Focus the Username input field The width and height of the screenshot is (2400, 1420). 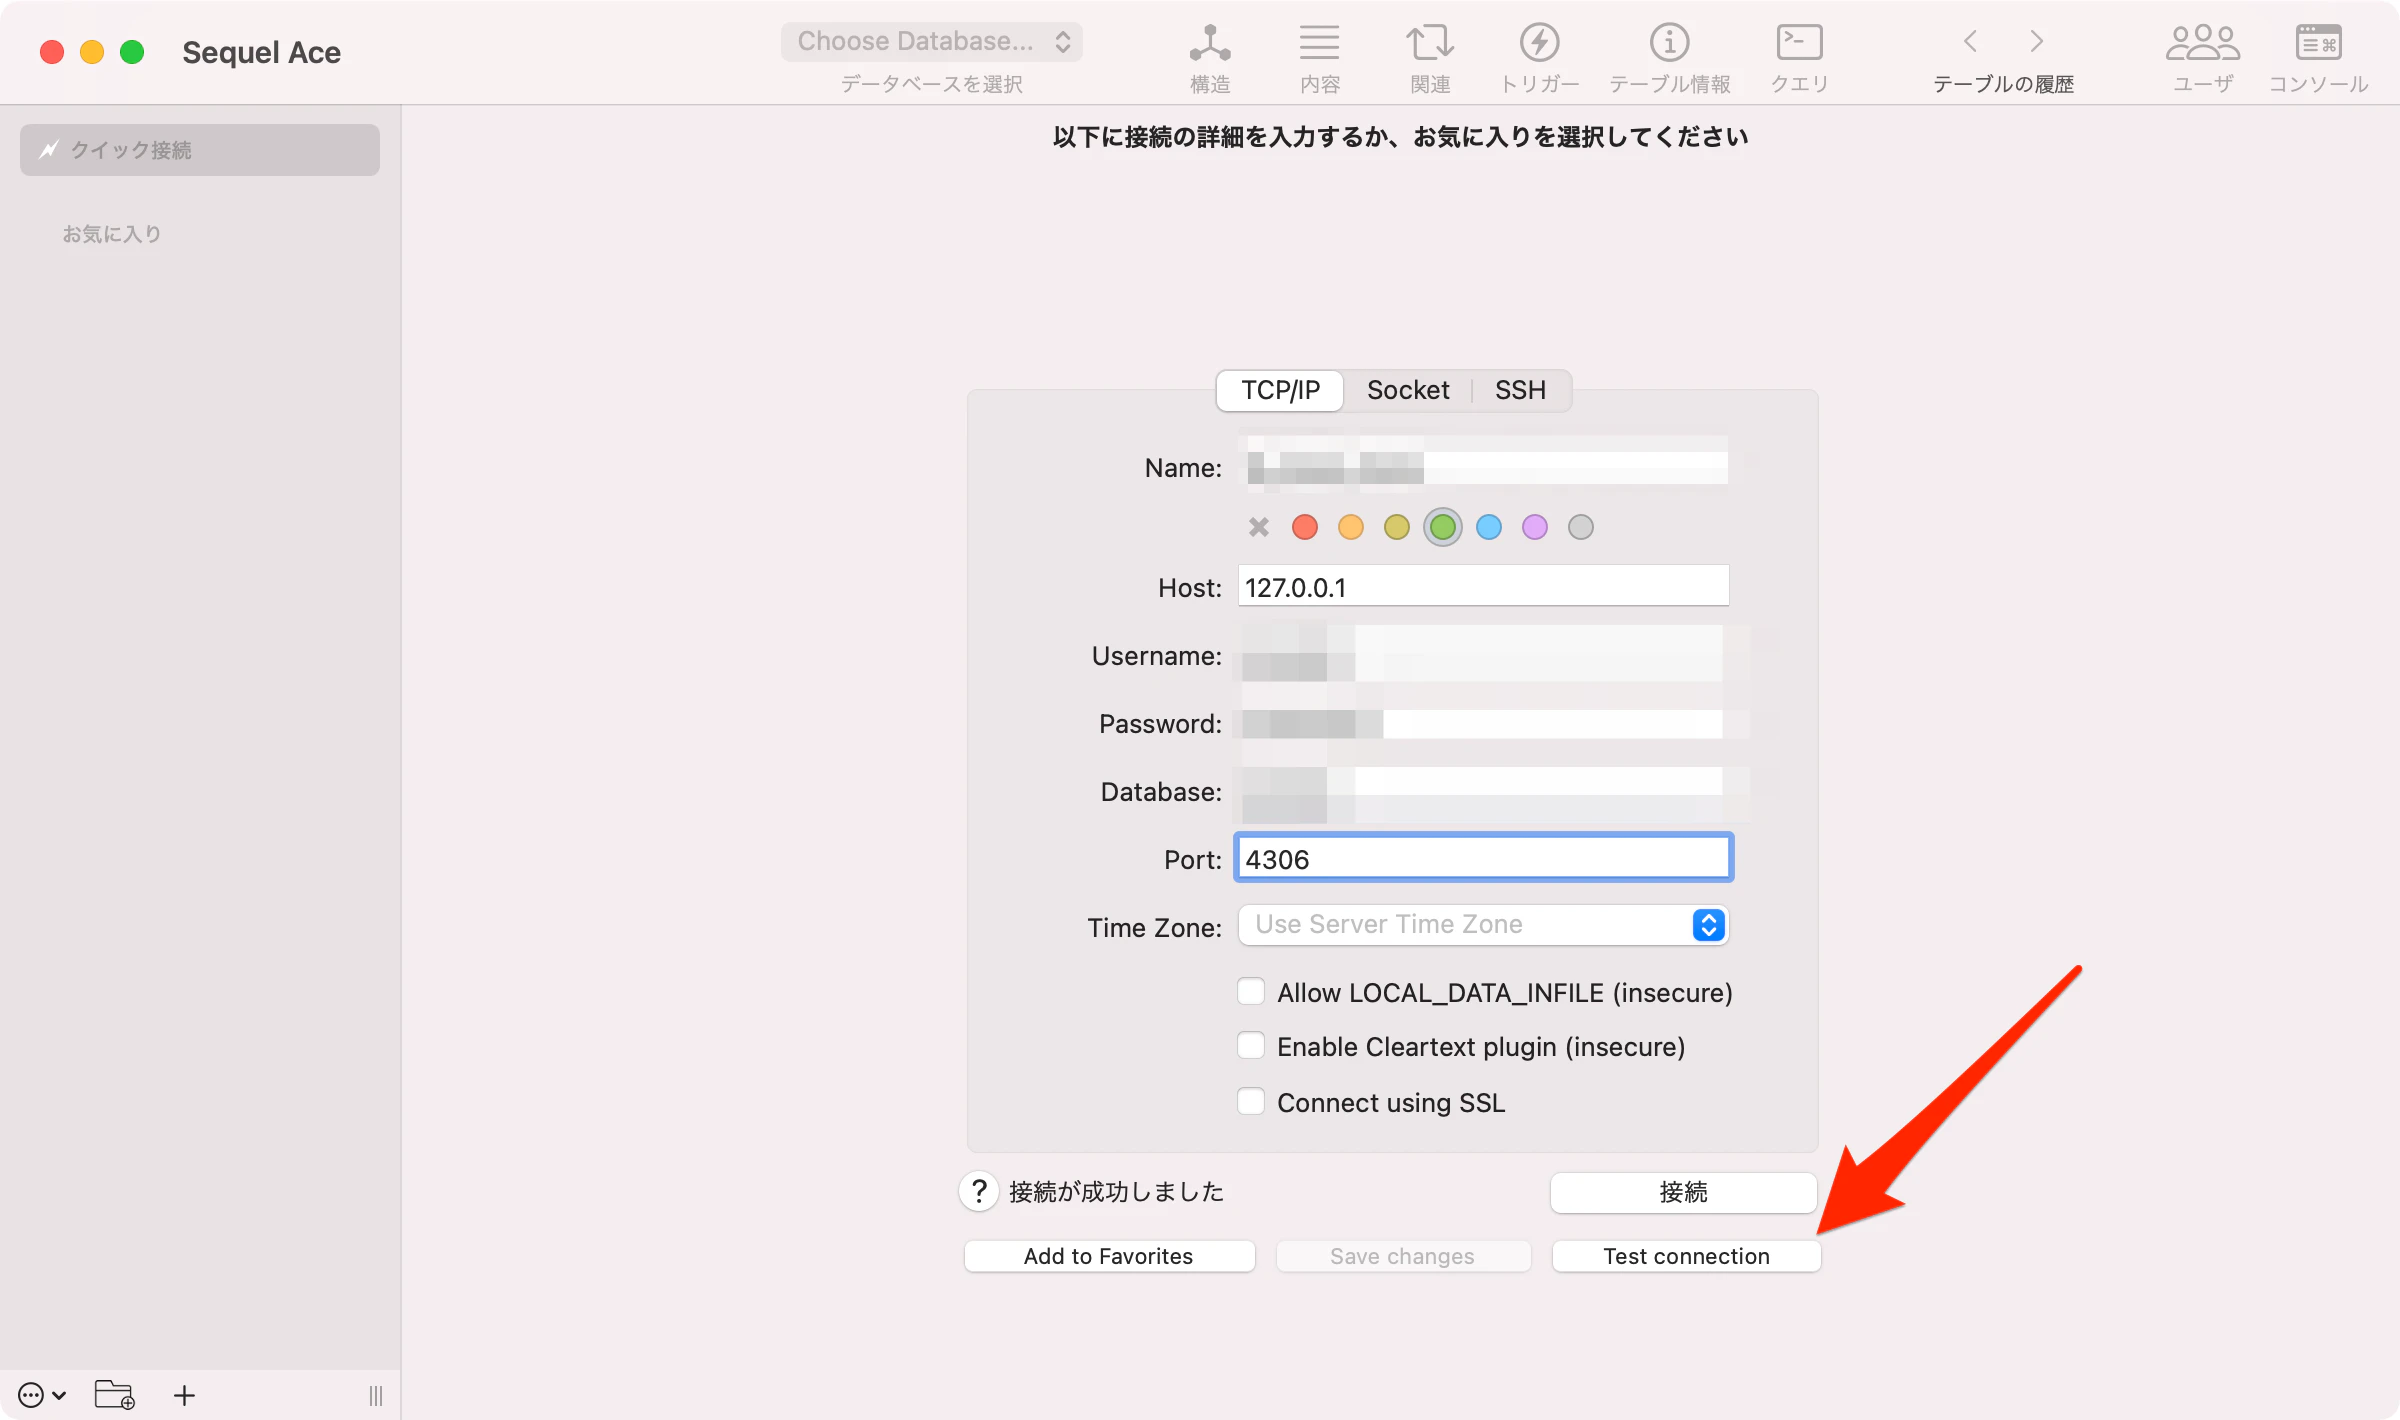pos(1484,655)
